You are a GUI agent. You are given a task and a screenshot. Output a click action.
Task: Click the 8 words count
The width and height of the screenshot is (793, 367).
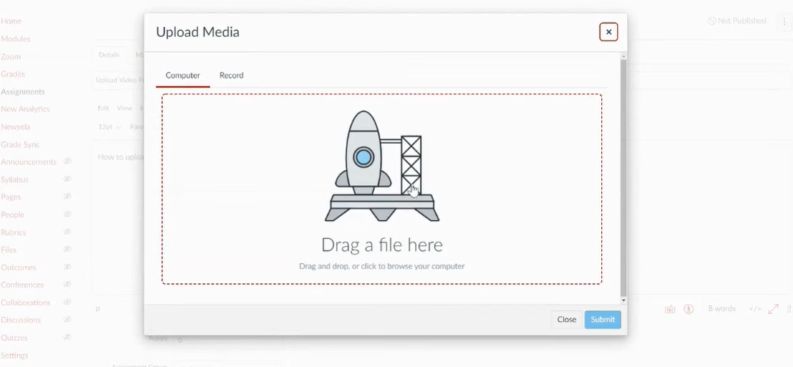pos(722,309)
